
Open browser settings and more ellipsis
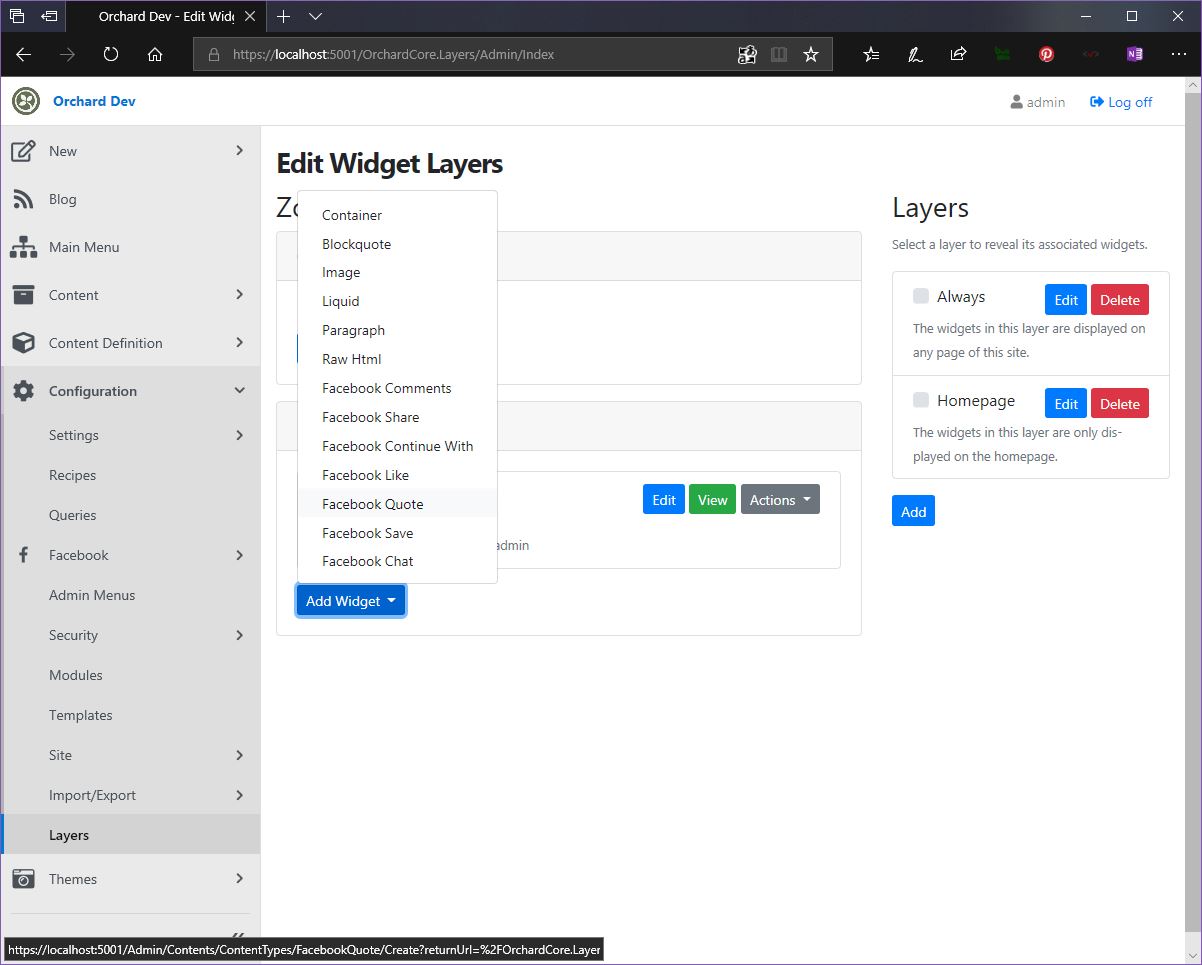pyautogui.click(x=1178, y=54)
